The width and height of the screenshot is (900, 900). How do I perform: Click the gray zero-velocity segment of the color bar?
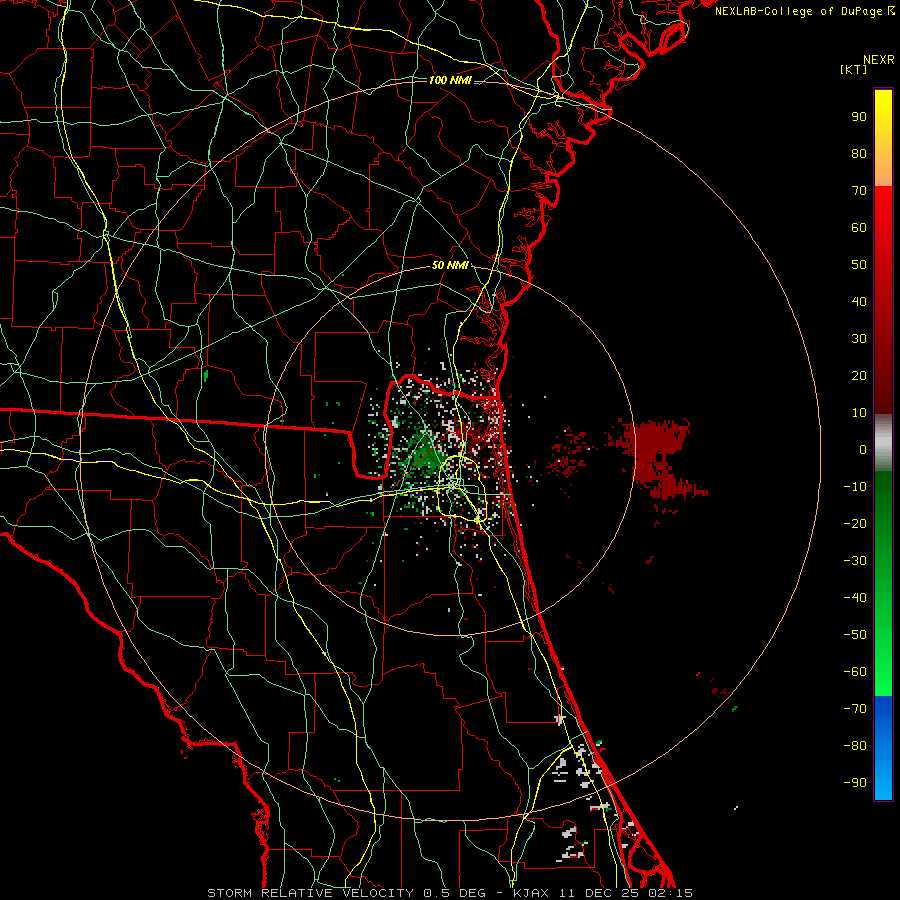click(x=883, y=443)
